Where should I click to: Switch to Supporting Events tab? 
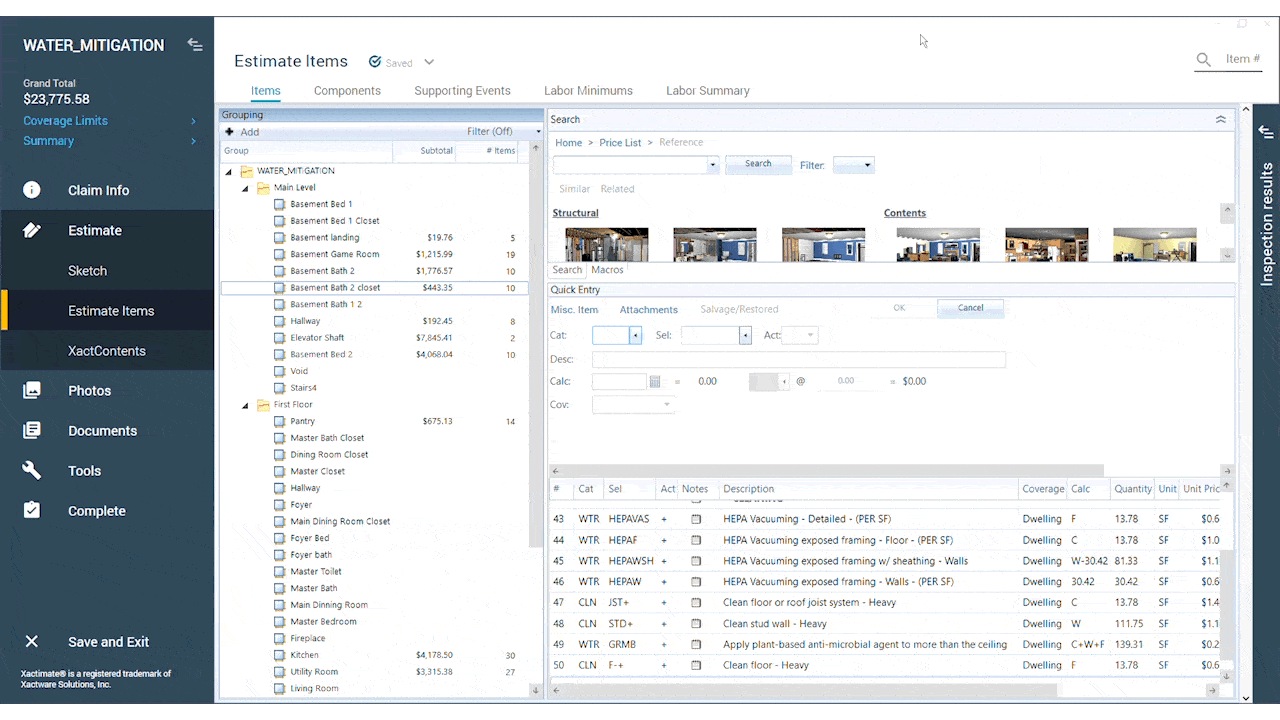(x=462, y=91)
